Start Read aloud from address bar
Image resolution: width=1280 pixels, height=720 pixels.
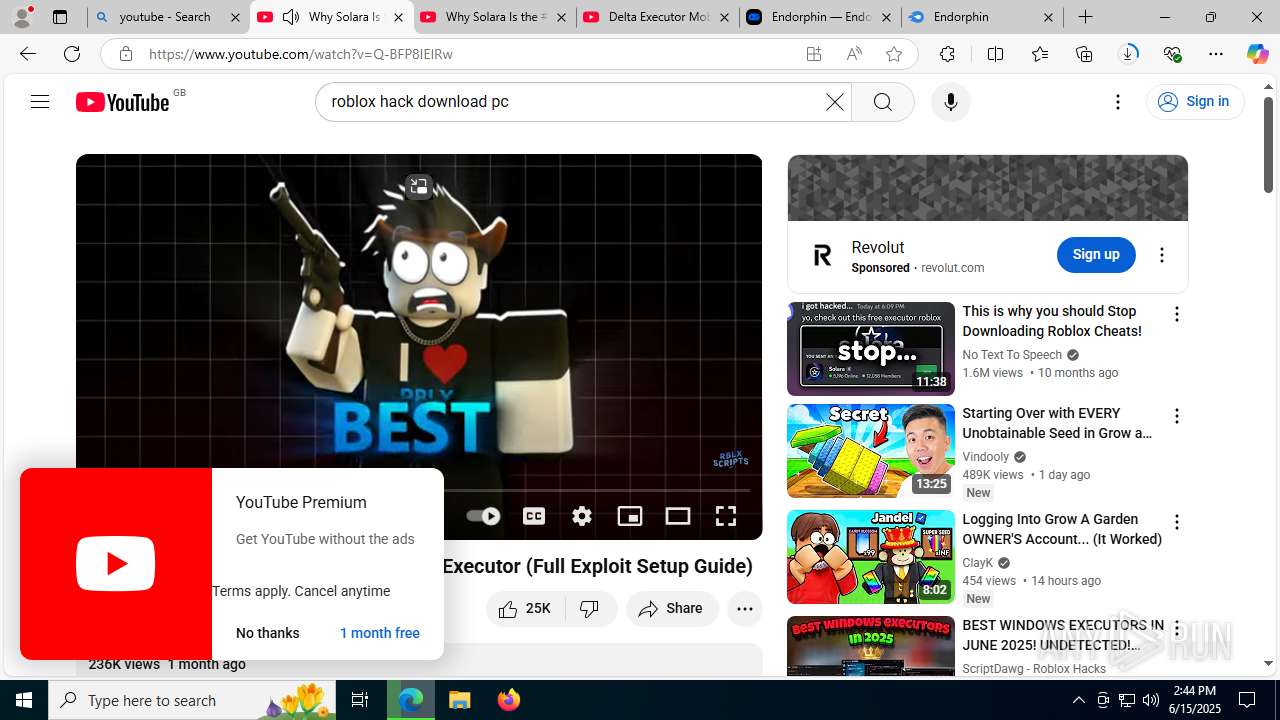(x=854, y=54)
